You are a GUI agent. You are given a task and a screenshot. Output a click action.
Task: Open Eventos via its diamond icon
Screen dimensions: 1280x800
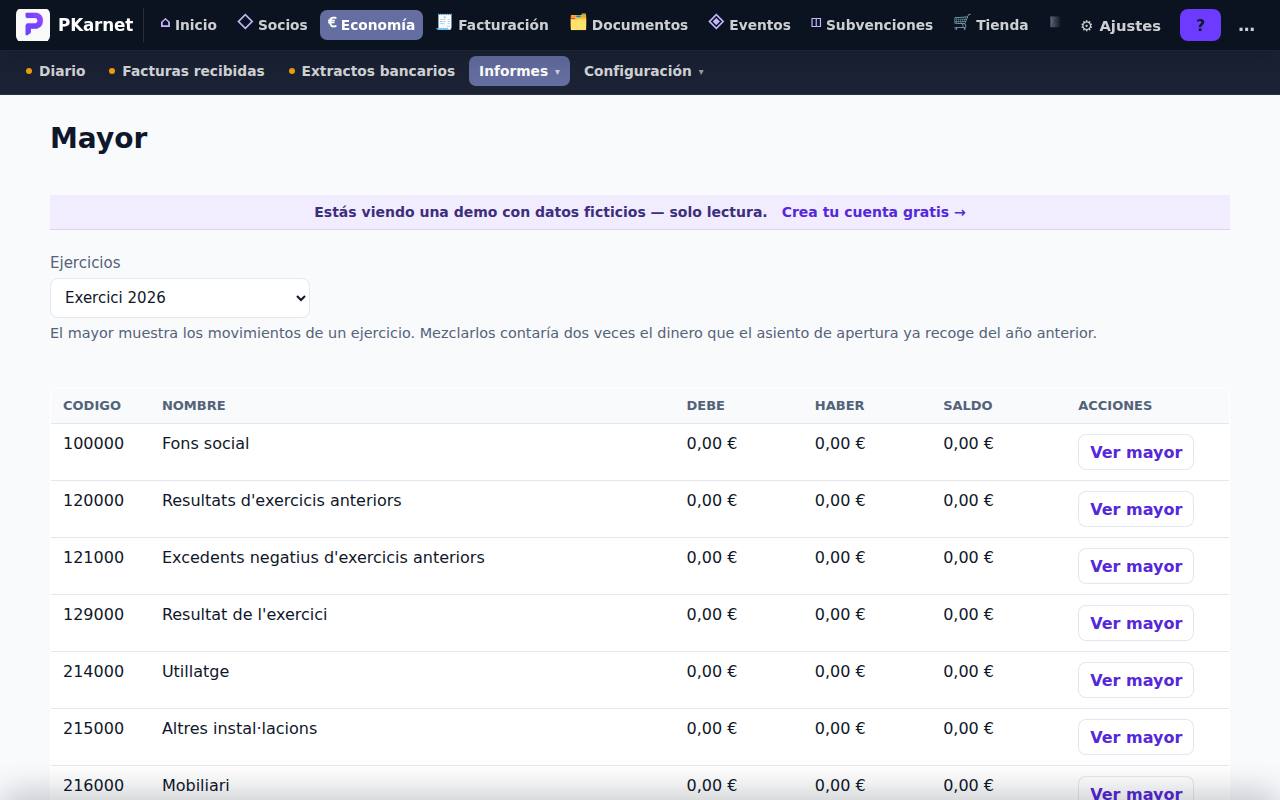[716, 22]
